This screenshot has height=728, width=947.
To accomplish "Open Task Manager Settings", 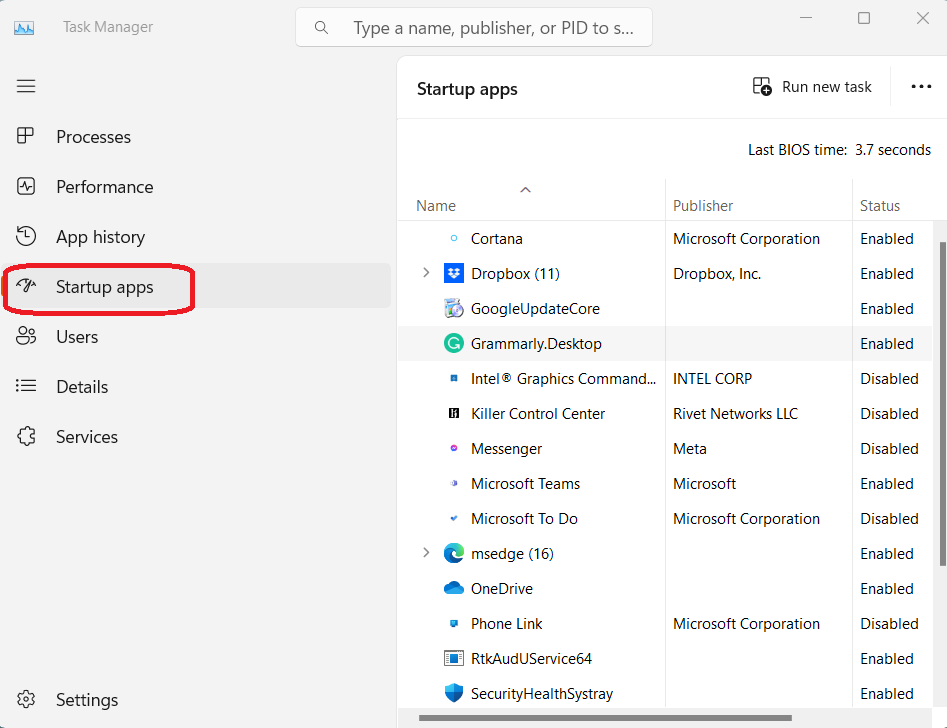I will click(x=86, y=700).
